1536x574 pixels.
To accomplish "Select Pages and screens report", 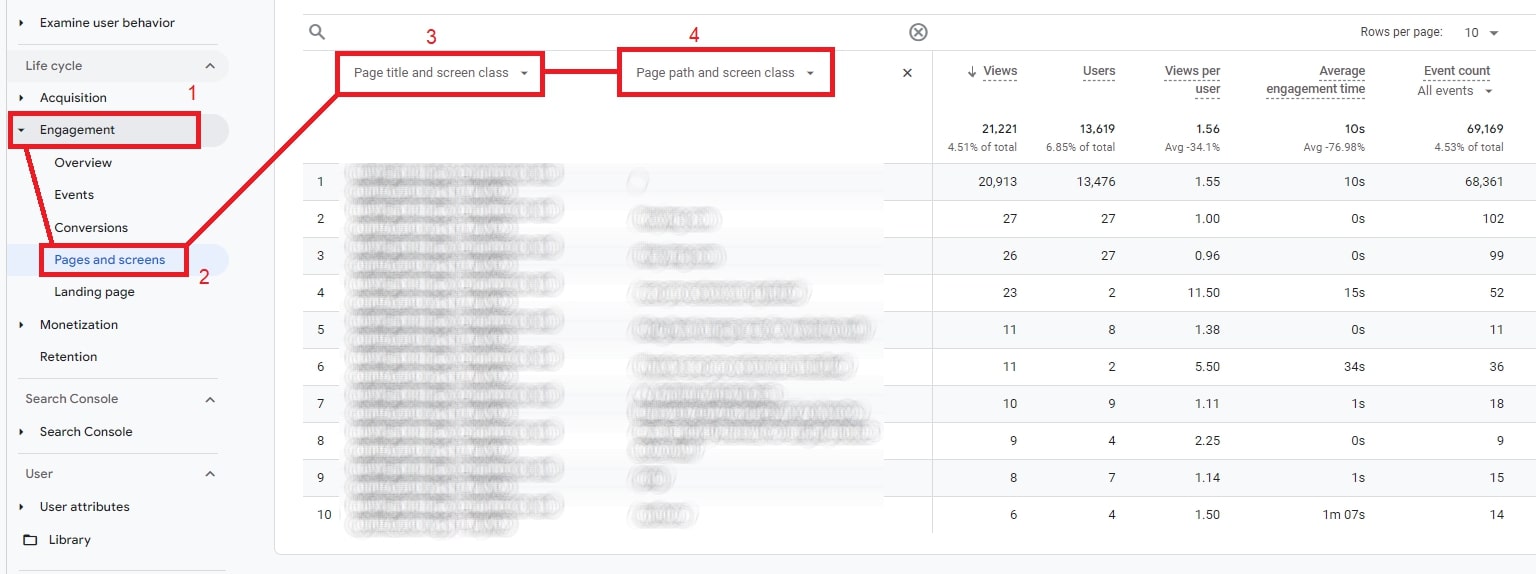I will [110, 260].
